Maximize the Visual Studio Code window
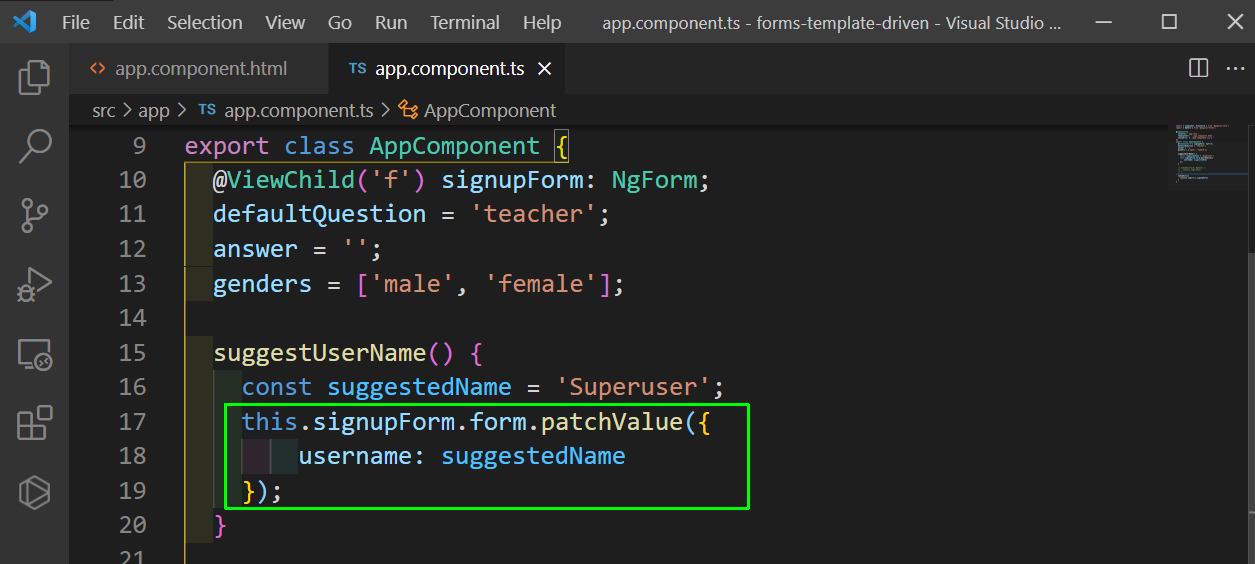This screenshot has height=564, width=1255. pyautogui.click(x=1169, y=22)
